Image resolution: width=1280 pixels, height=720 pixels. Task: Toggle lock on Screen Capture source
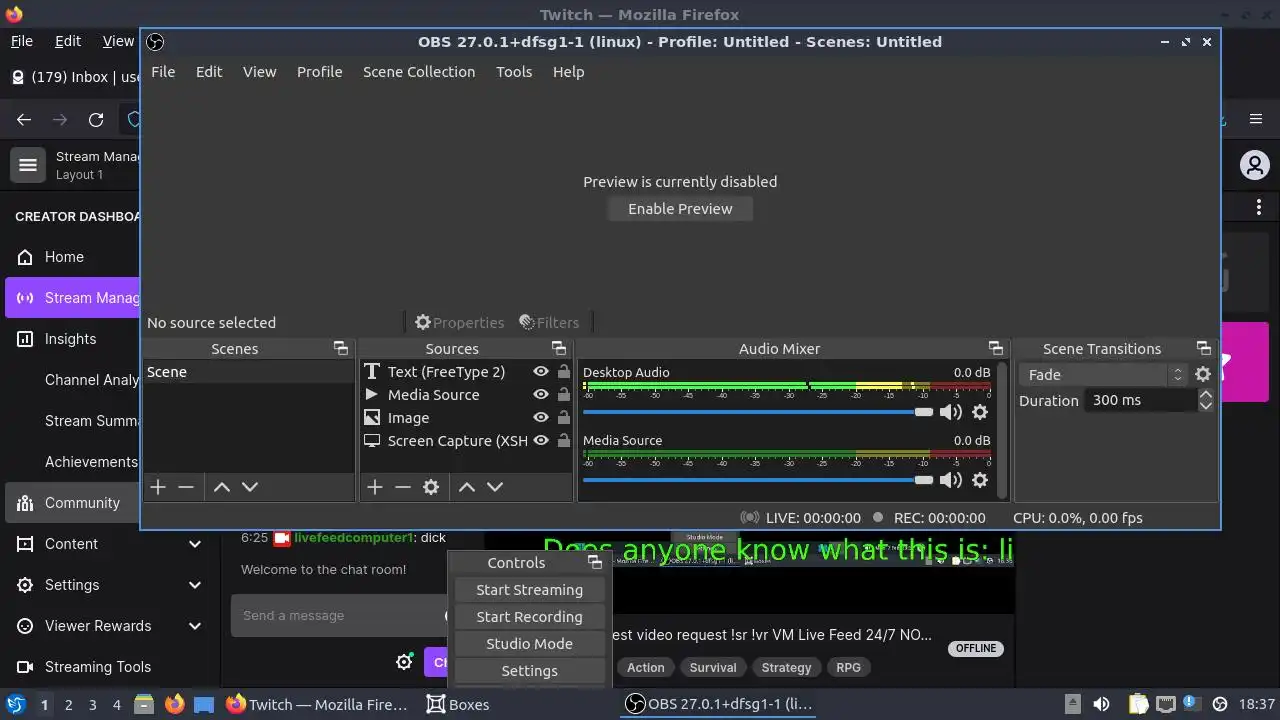click(564, 441)
